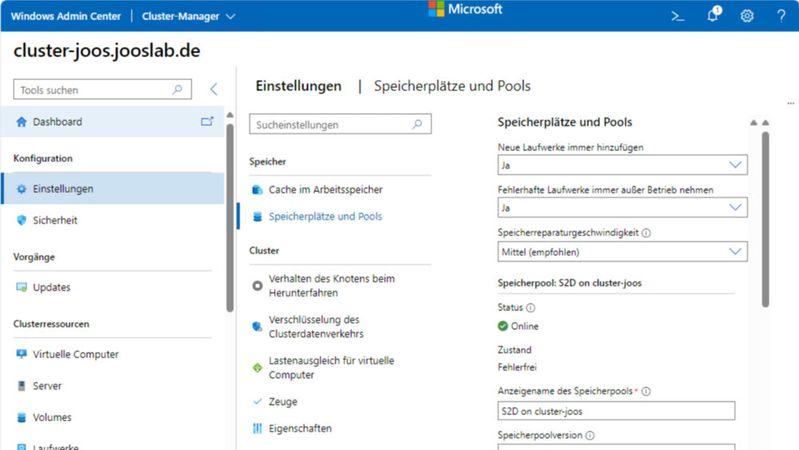The image size is (799, 450).
Task: Go to Windows Admin Center home
Action: point(66,16)
